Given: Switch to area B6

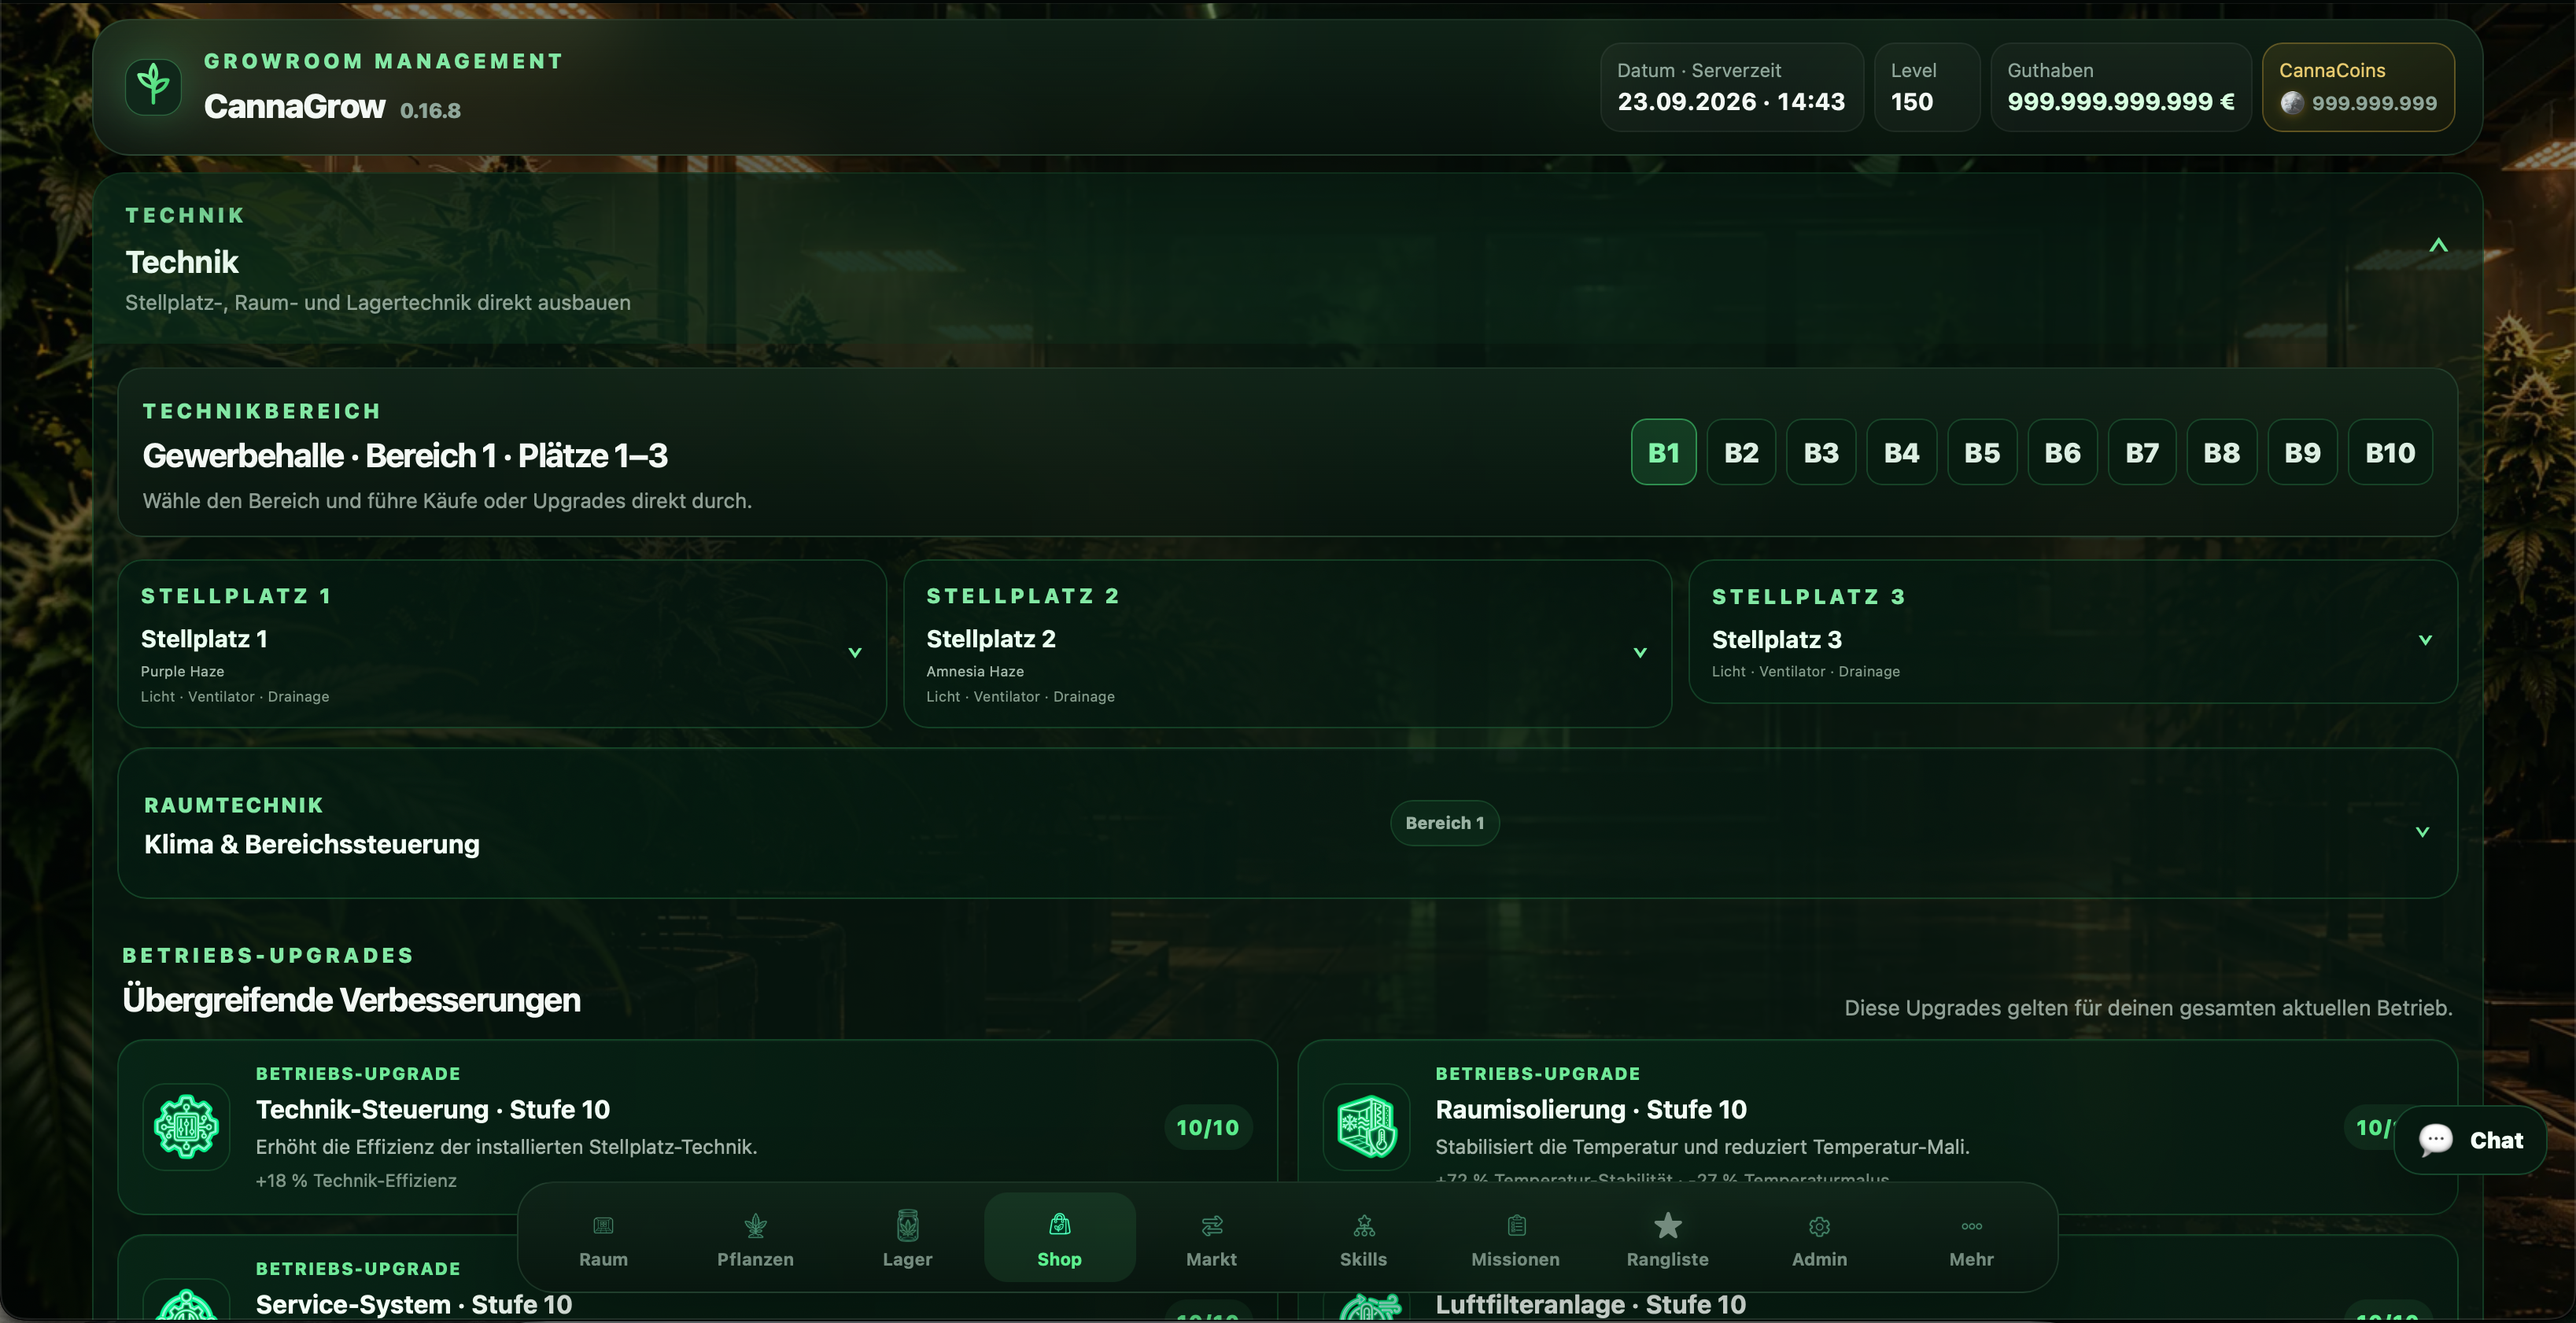Looking at the screenshot, I should (x=2062, y=452).
